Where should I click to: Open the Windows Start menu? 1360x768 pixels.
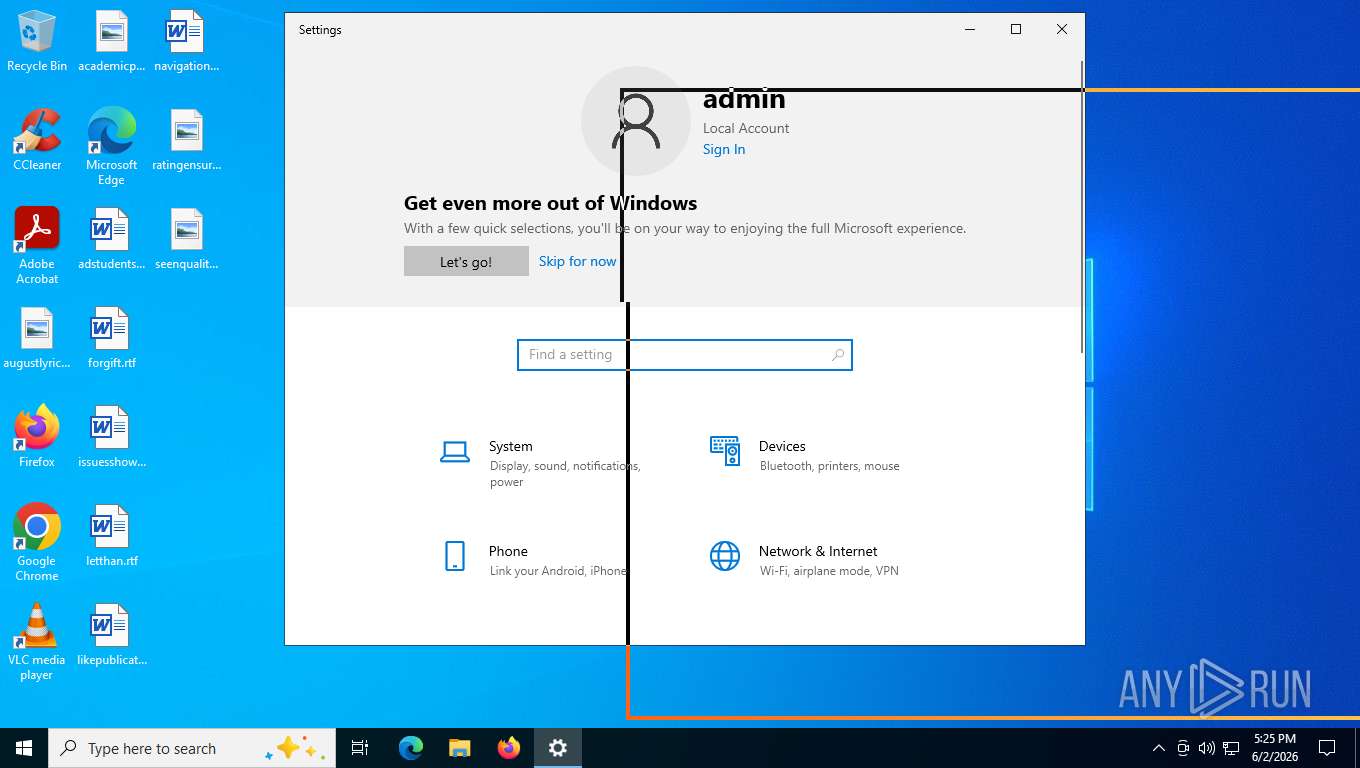[x=24, y=748]
